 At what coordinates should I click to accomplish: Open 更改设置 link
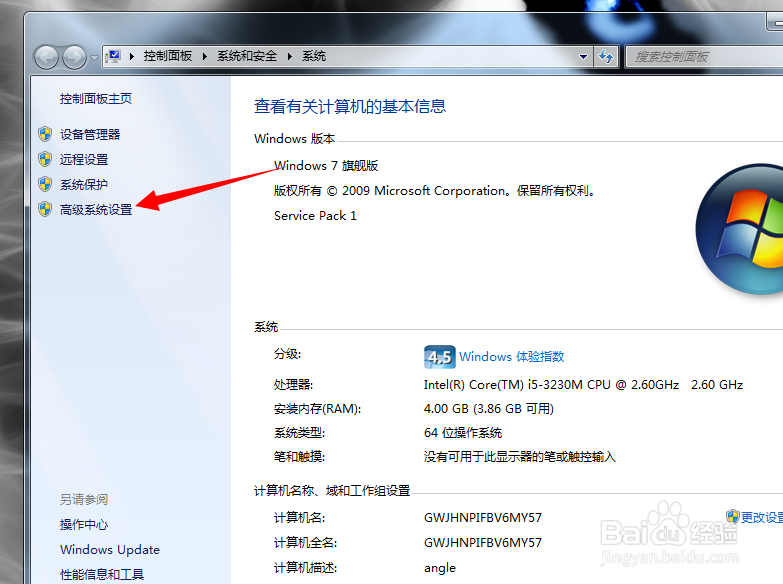[x=762, y=517]
